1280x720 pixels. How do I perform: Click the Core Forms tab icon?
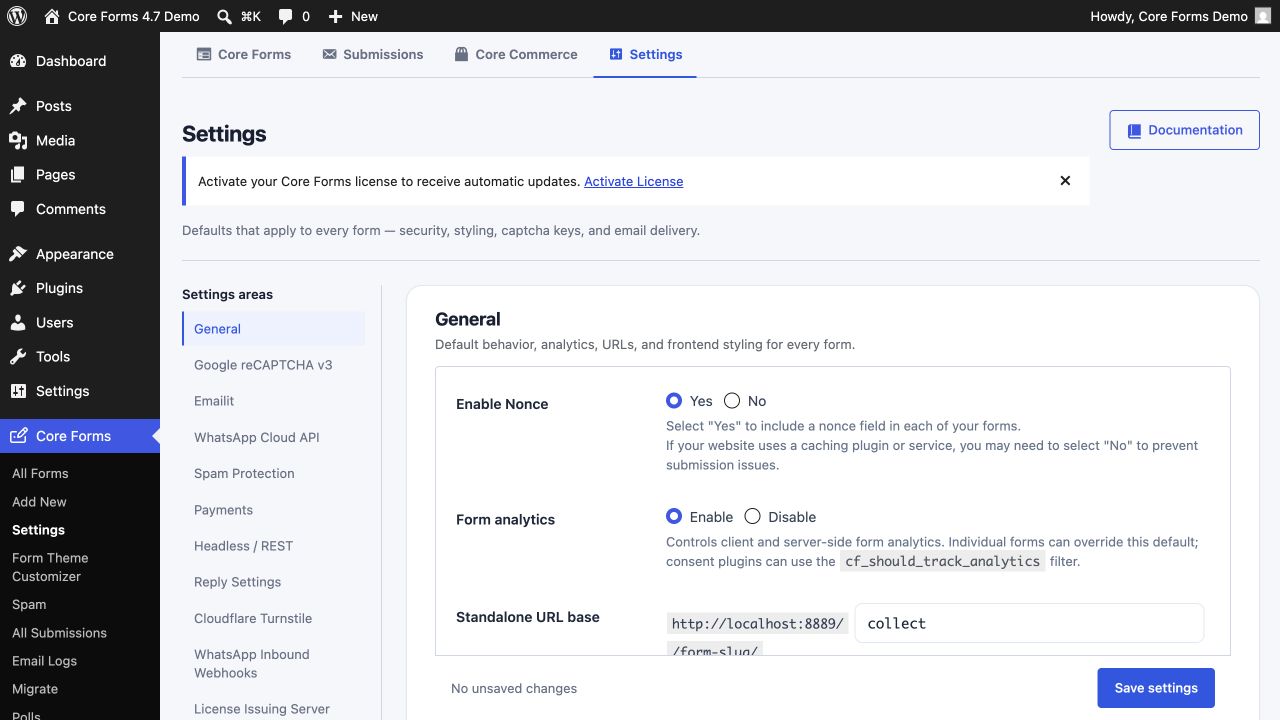[204, 55]
